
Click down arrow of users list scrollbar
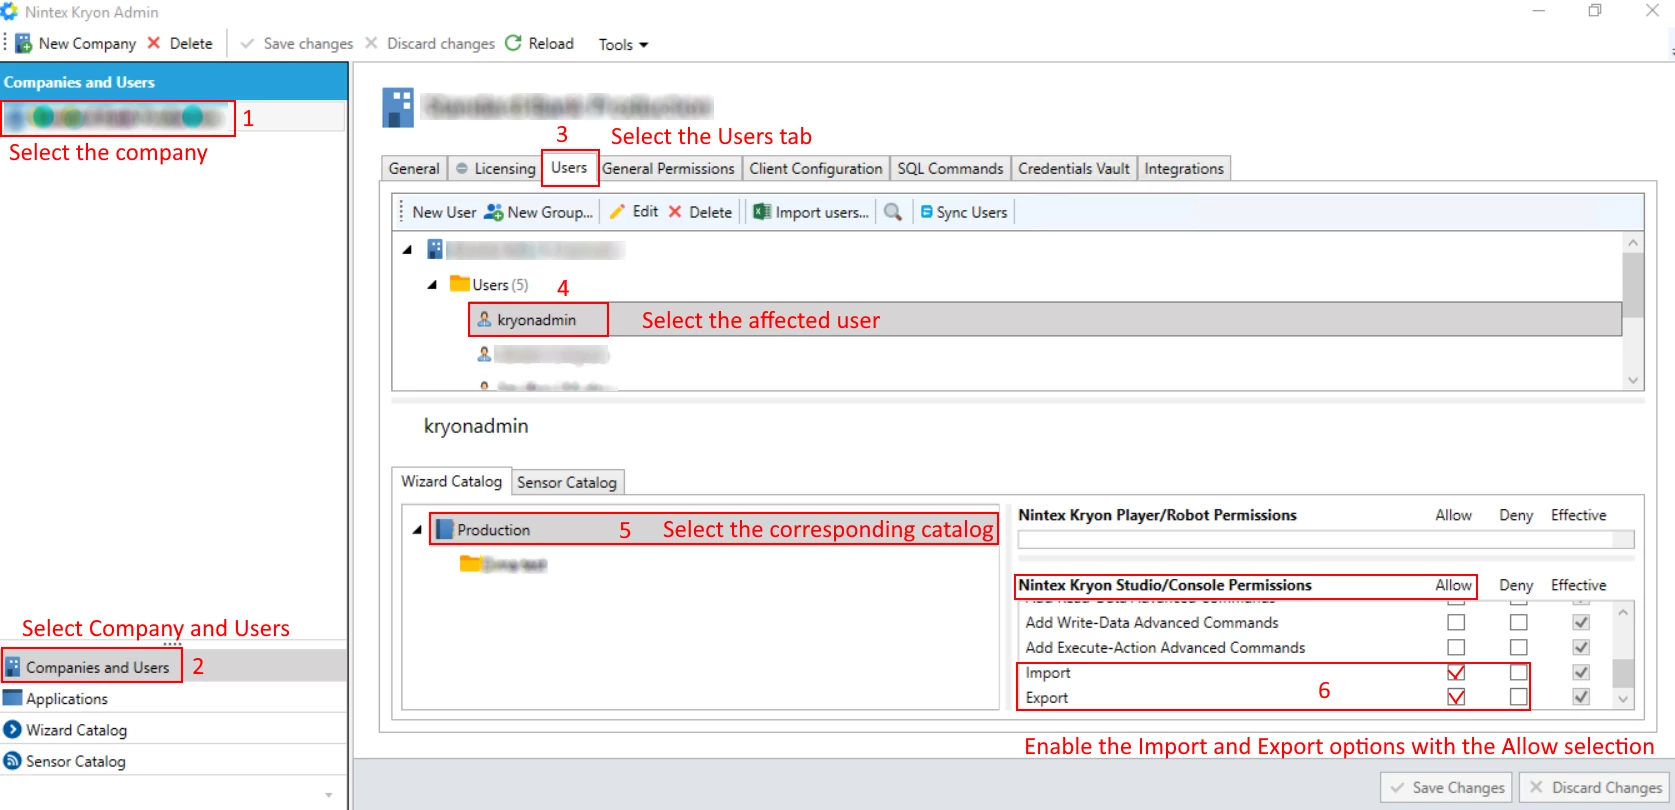tap(1633, 380)
